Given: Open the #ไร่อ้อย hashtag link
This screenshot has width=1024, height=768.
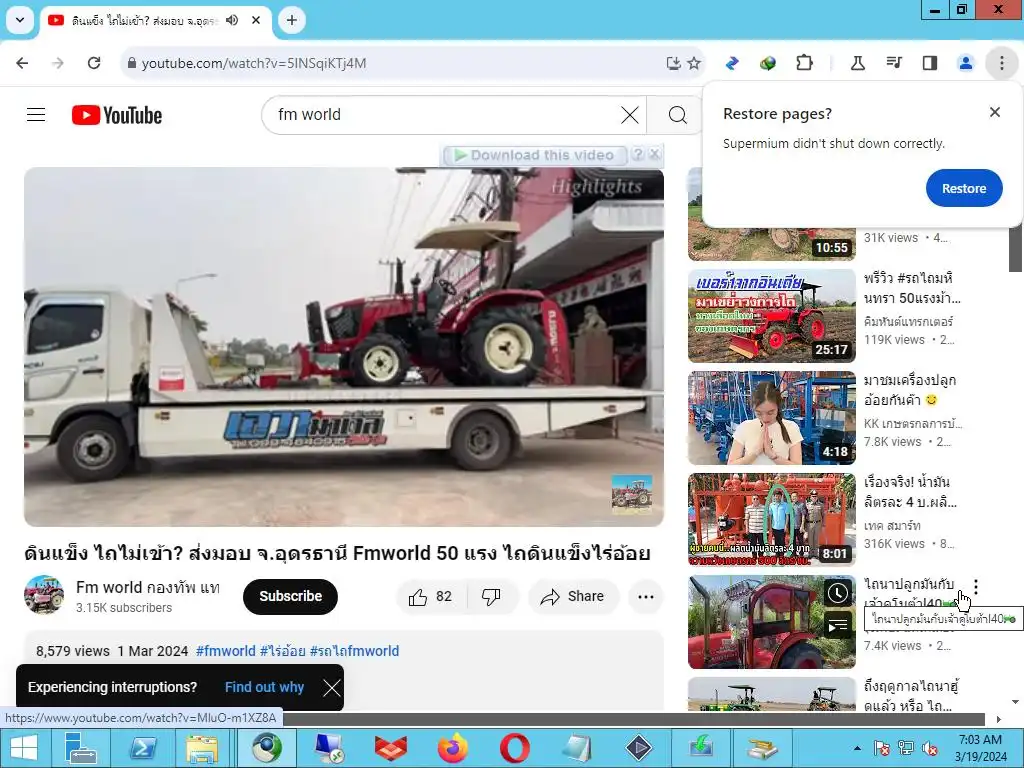Looking at the screenshot, I should click(x=283, y=651).
